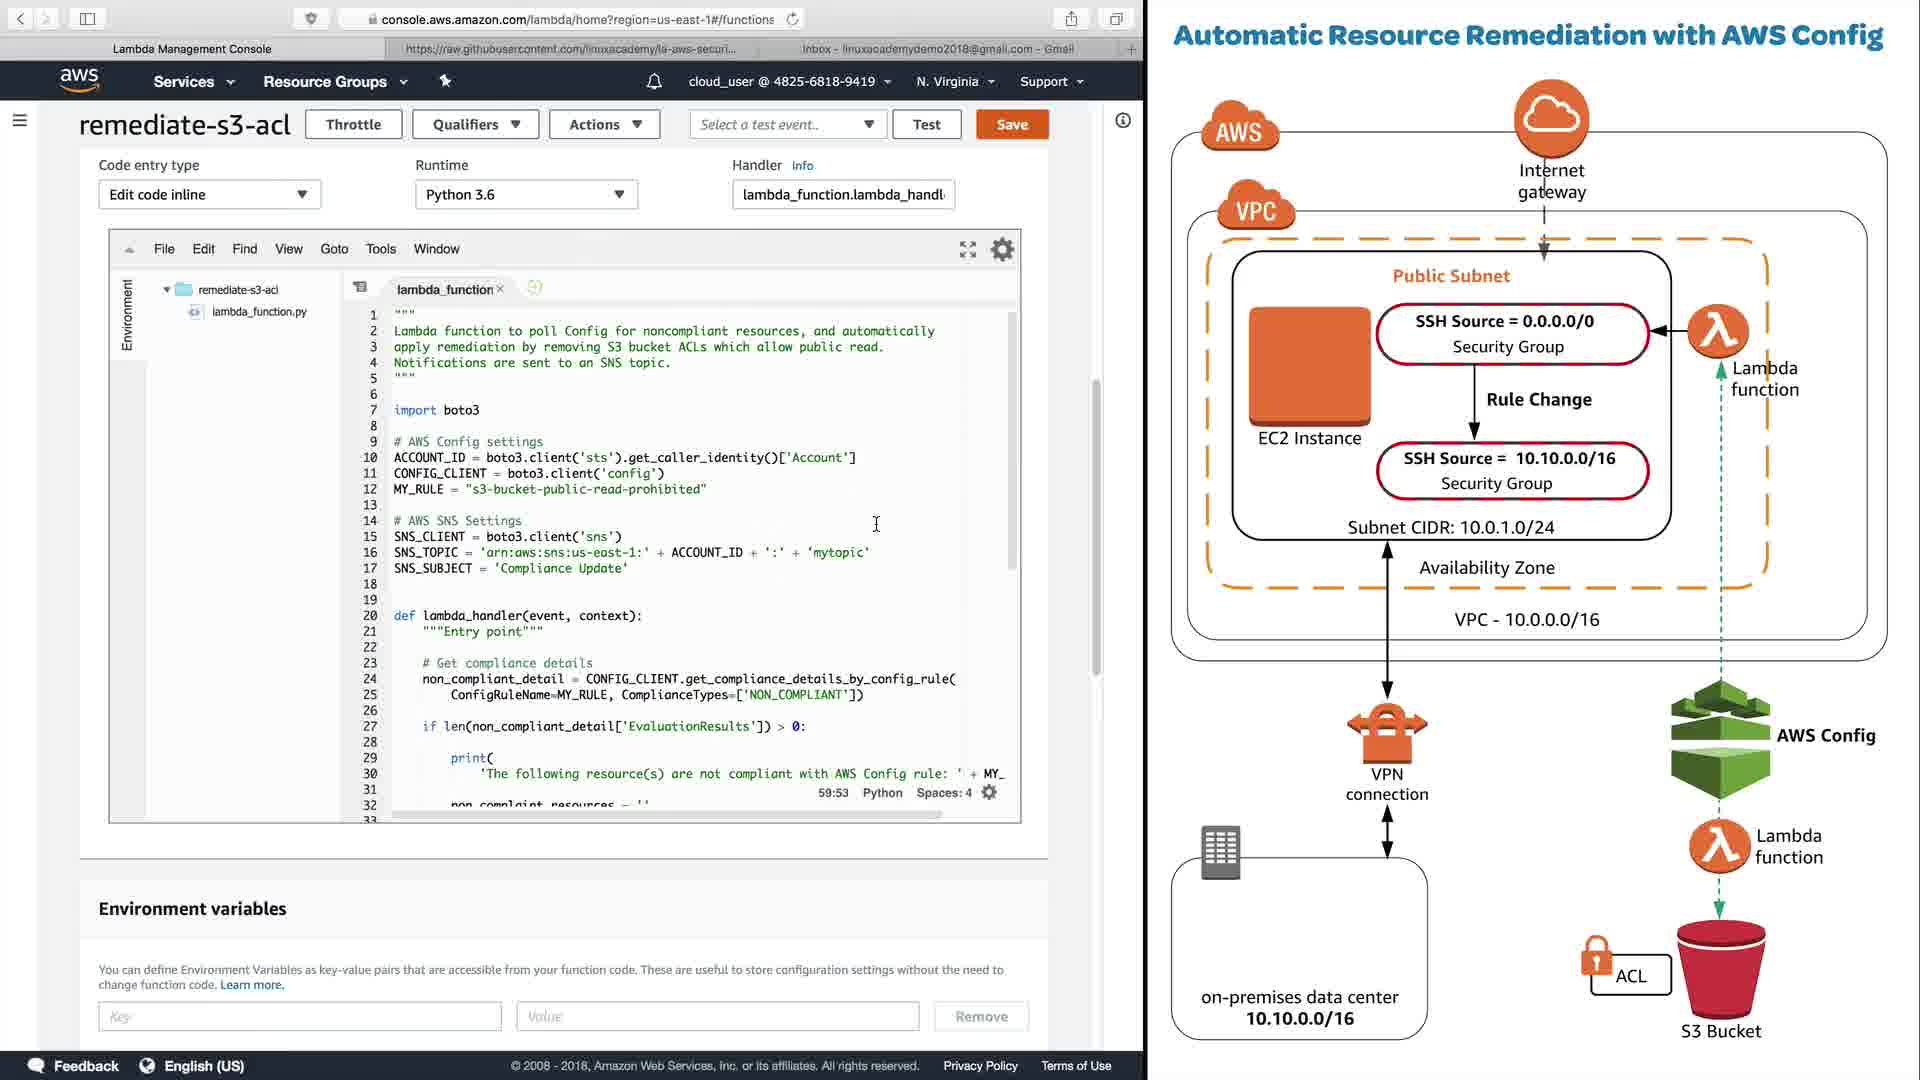Click the browser reload page icon
This screenshot has width=1920, height=1080.
tap(793, 19)
